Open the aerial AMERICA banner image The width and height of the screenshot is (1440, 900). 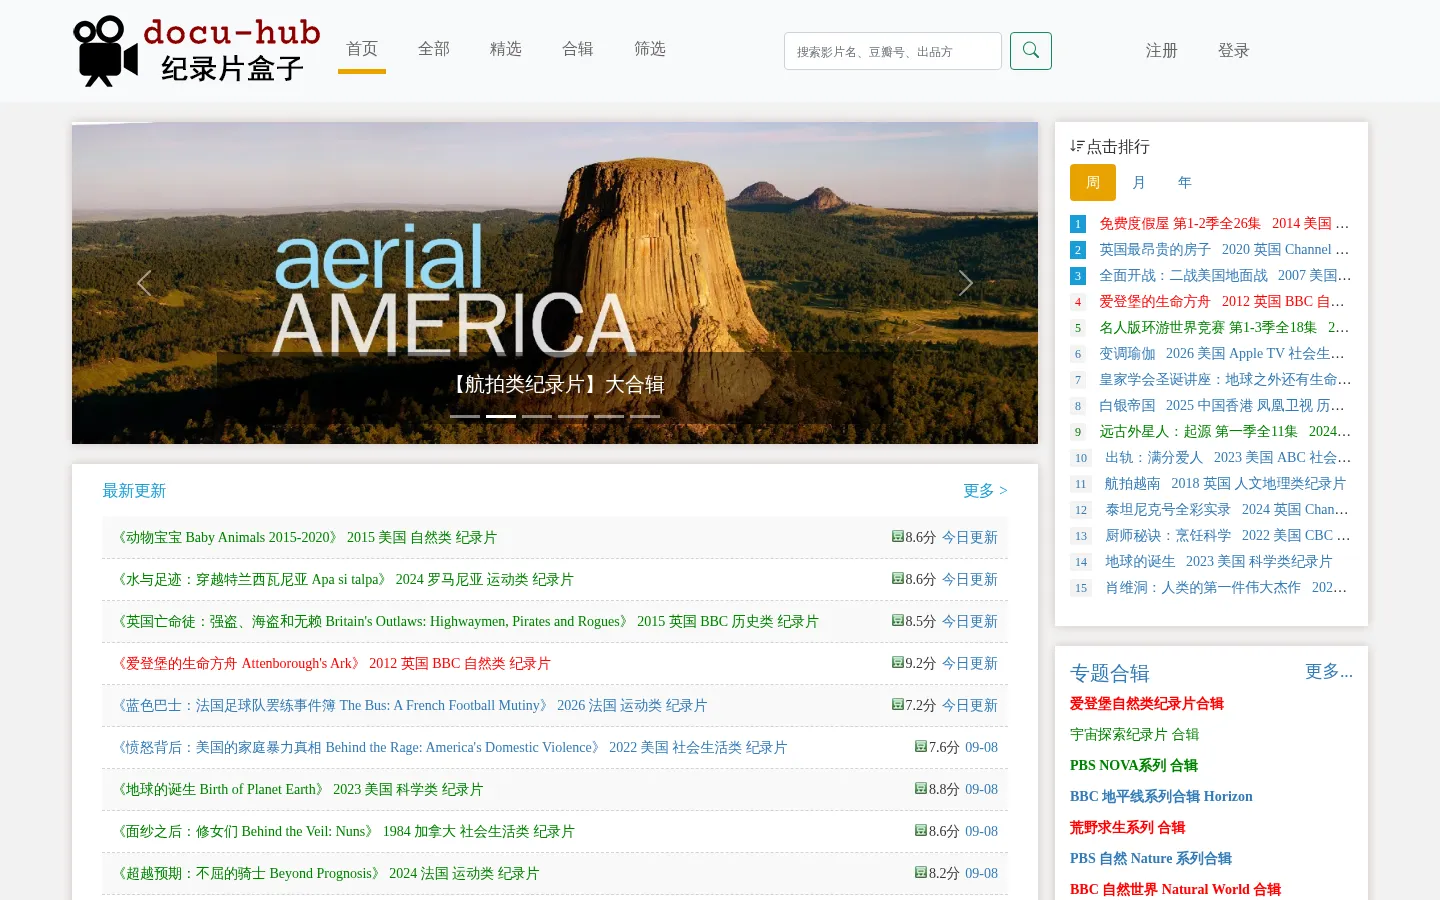tap(555, 283)
